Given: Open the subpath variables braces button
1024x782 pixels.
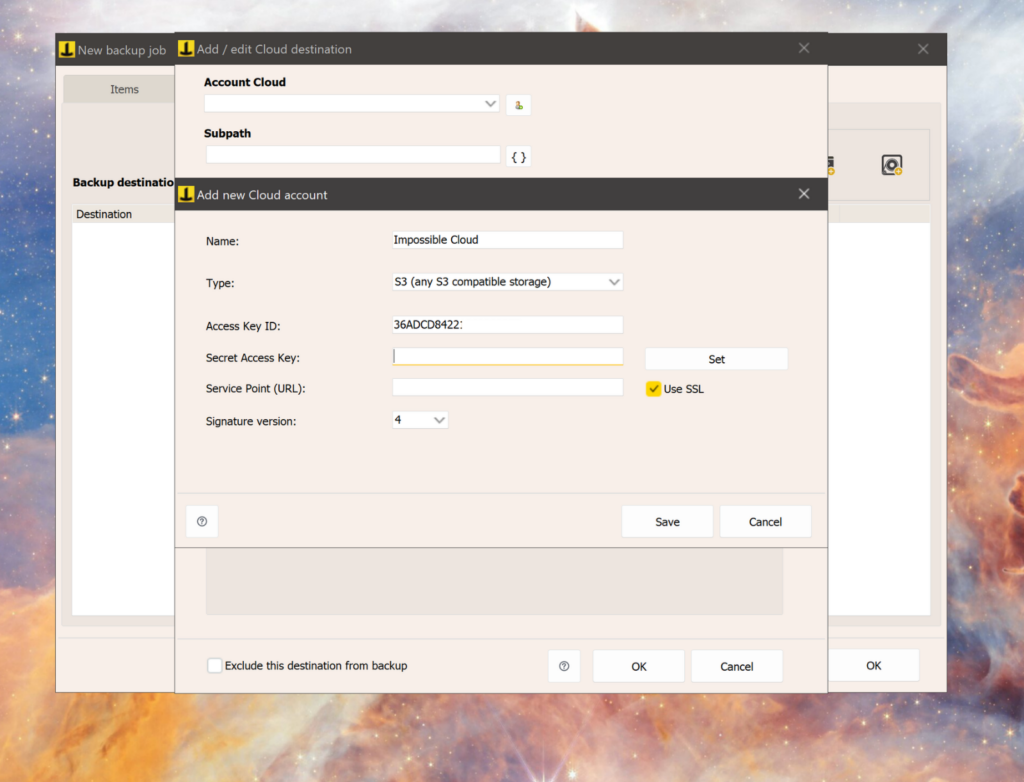Looking at the screenshot, I should pos(519,157).
